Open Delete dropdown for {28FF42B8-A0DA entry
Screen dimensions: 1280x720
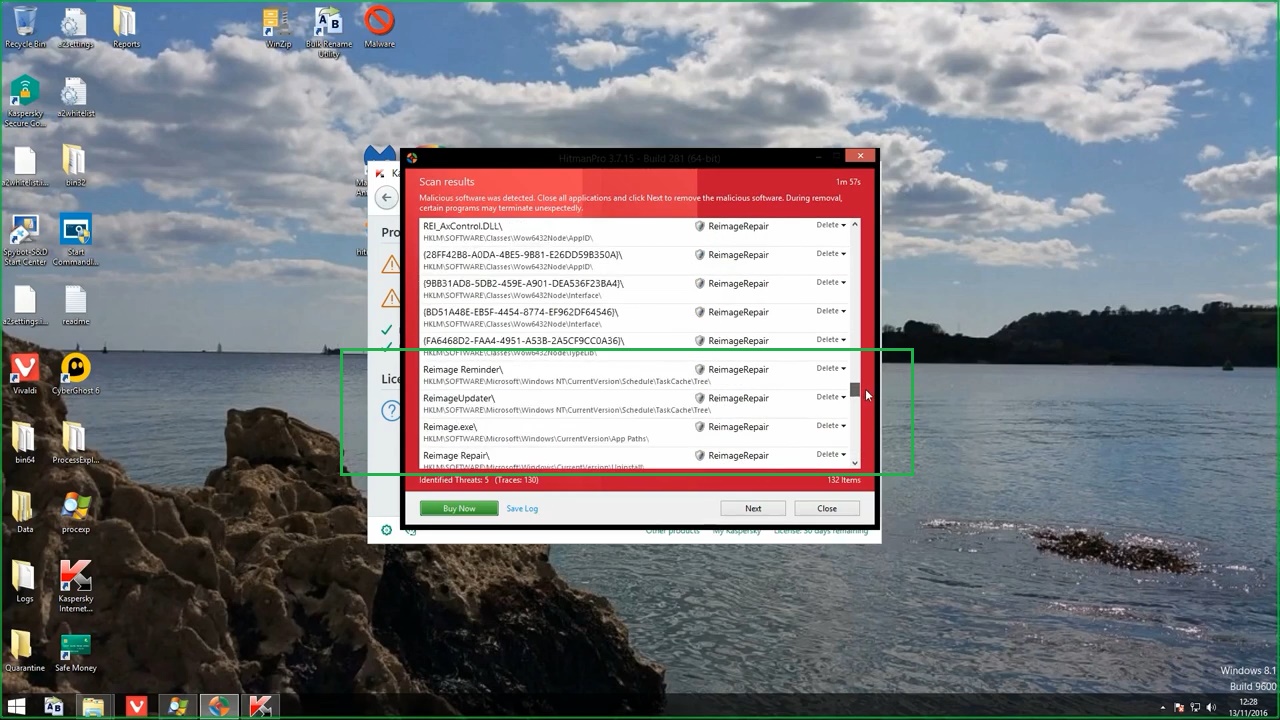831,254
